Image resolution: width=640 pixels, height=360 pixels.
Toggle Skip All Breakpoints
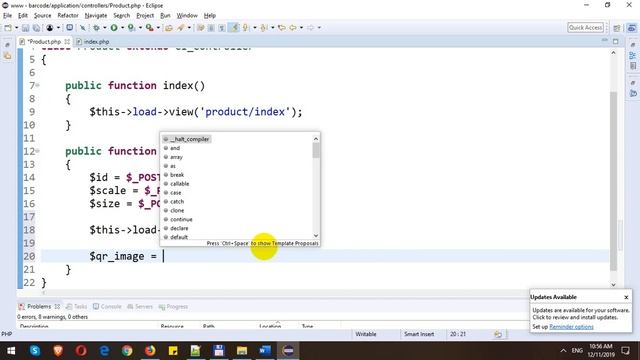coord(82,28)
